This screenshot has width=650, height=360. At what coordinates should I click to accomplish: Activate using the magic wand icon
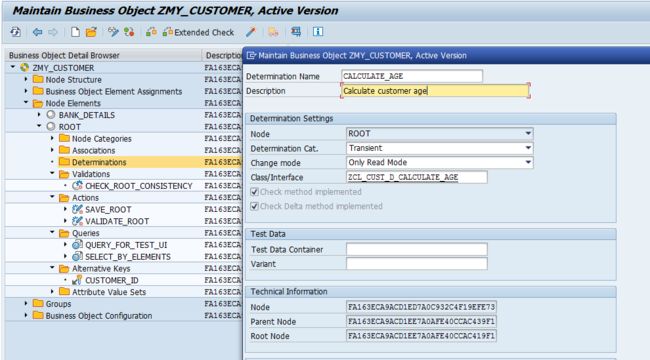point(251,32)
